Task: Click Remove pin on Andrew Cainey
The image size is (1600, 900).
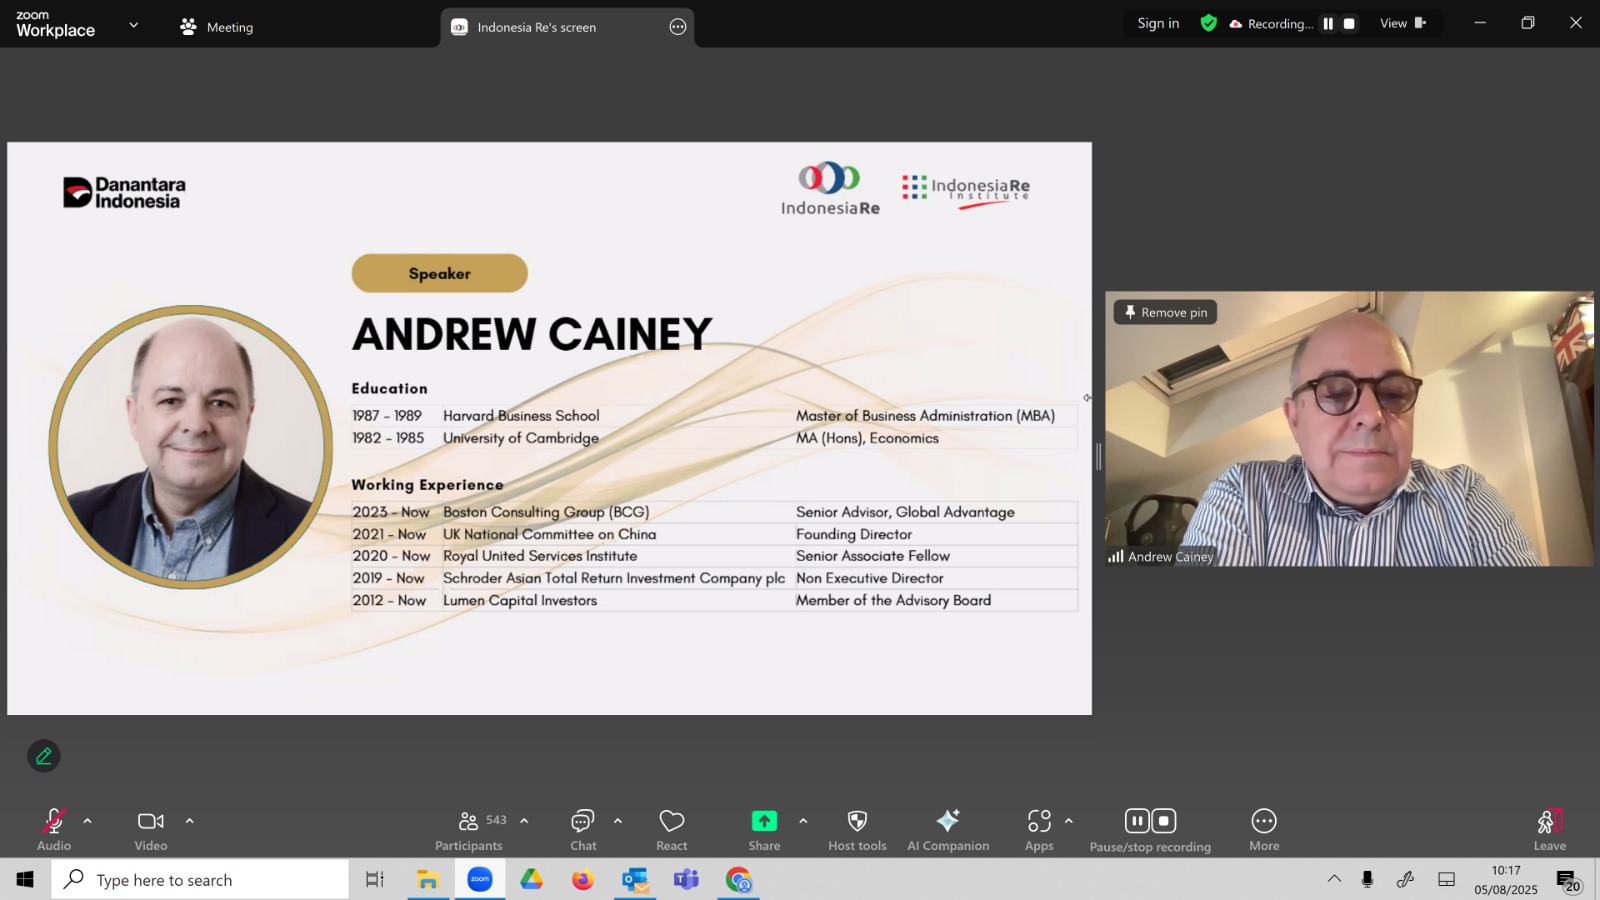Action: click(x=1166, y=312)
